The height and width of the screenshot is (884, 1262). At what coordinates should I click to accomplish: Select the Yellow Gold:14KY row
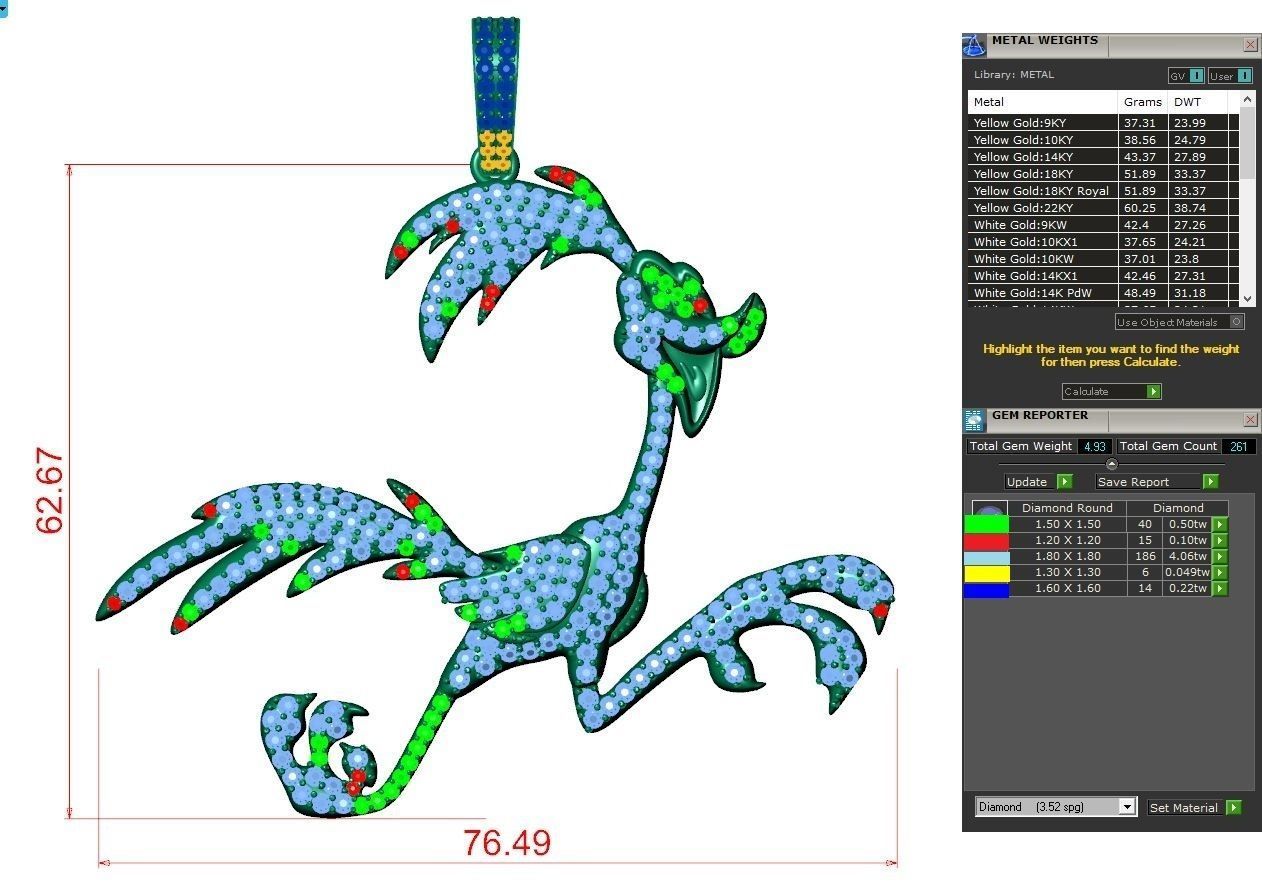[x=1104, y=157]
